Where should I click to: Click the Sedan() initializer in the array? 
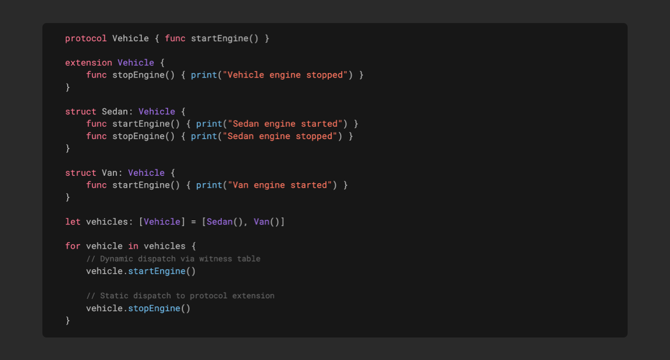[x=225, y=222]
